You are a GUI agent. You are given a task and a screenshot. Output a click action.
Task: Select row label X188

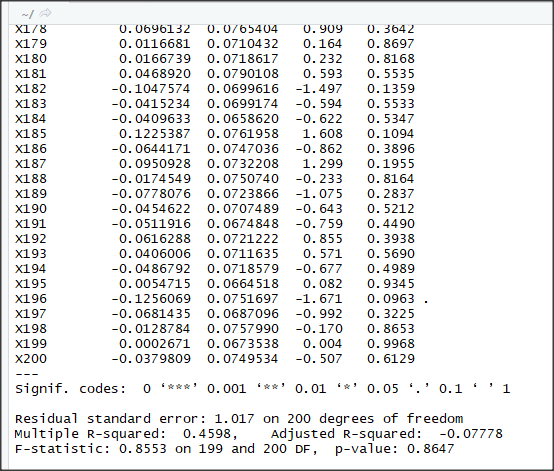pyautogui.click(x=31, y=179)
